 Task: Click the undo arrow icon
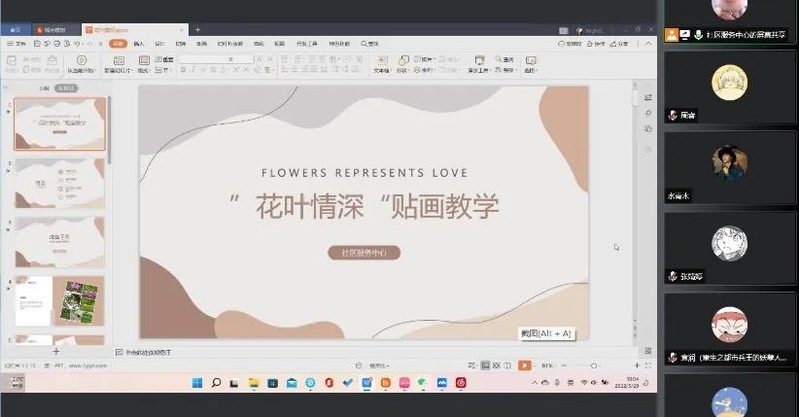(77, 44)
